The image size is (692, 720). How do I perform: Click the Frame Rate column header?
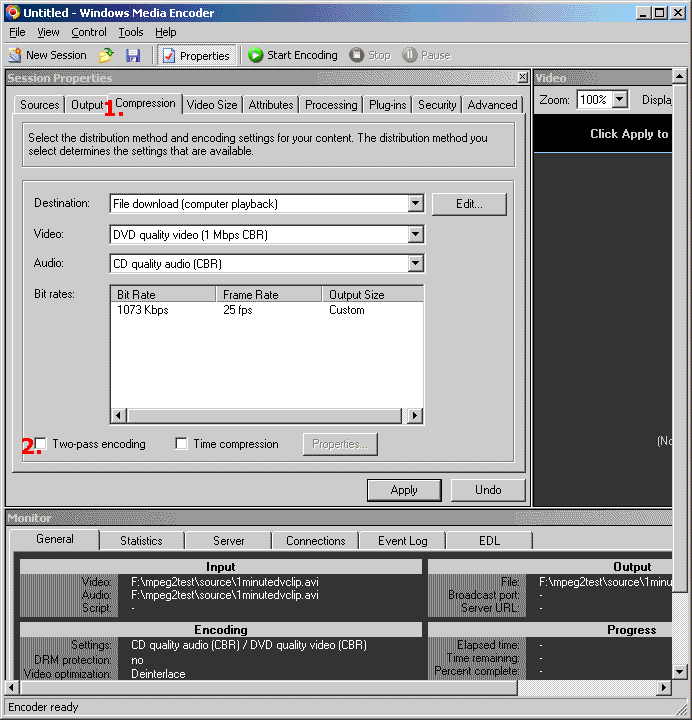(269, 294)
